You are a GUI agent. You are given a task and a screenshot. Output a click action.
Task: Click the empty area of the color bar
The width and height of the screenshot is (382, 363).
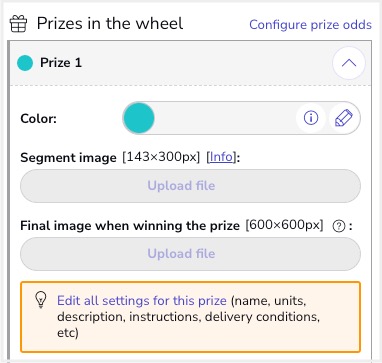[x=225, y=118]
